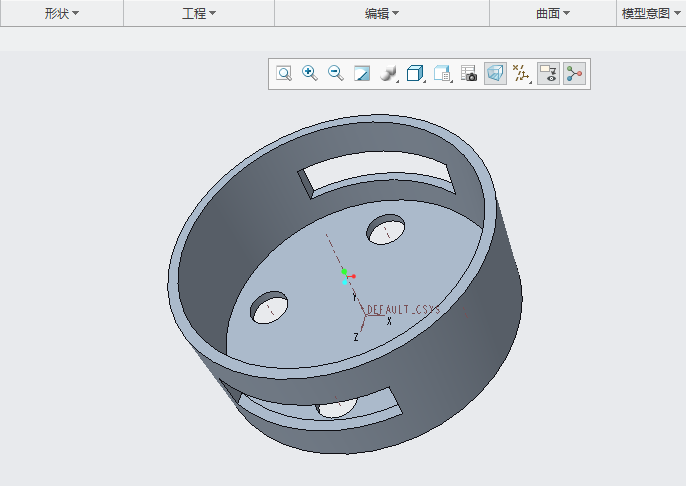Toggle the datum display filters
686x486 pixels.
pyautogui.click(x=521, y=74)
